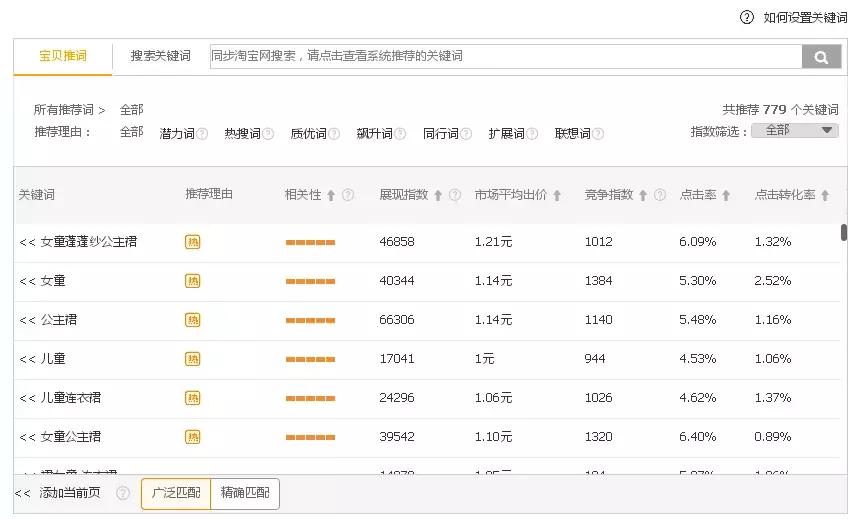848x519 pixels.
Task: Filter by 质优词
Action: (309, 134)
